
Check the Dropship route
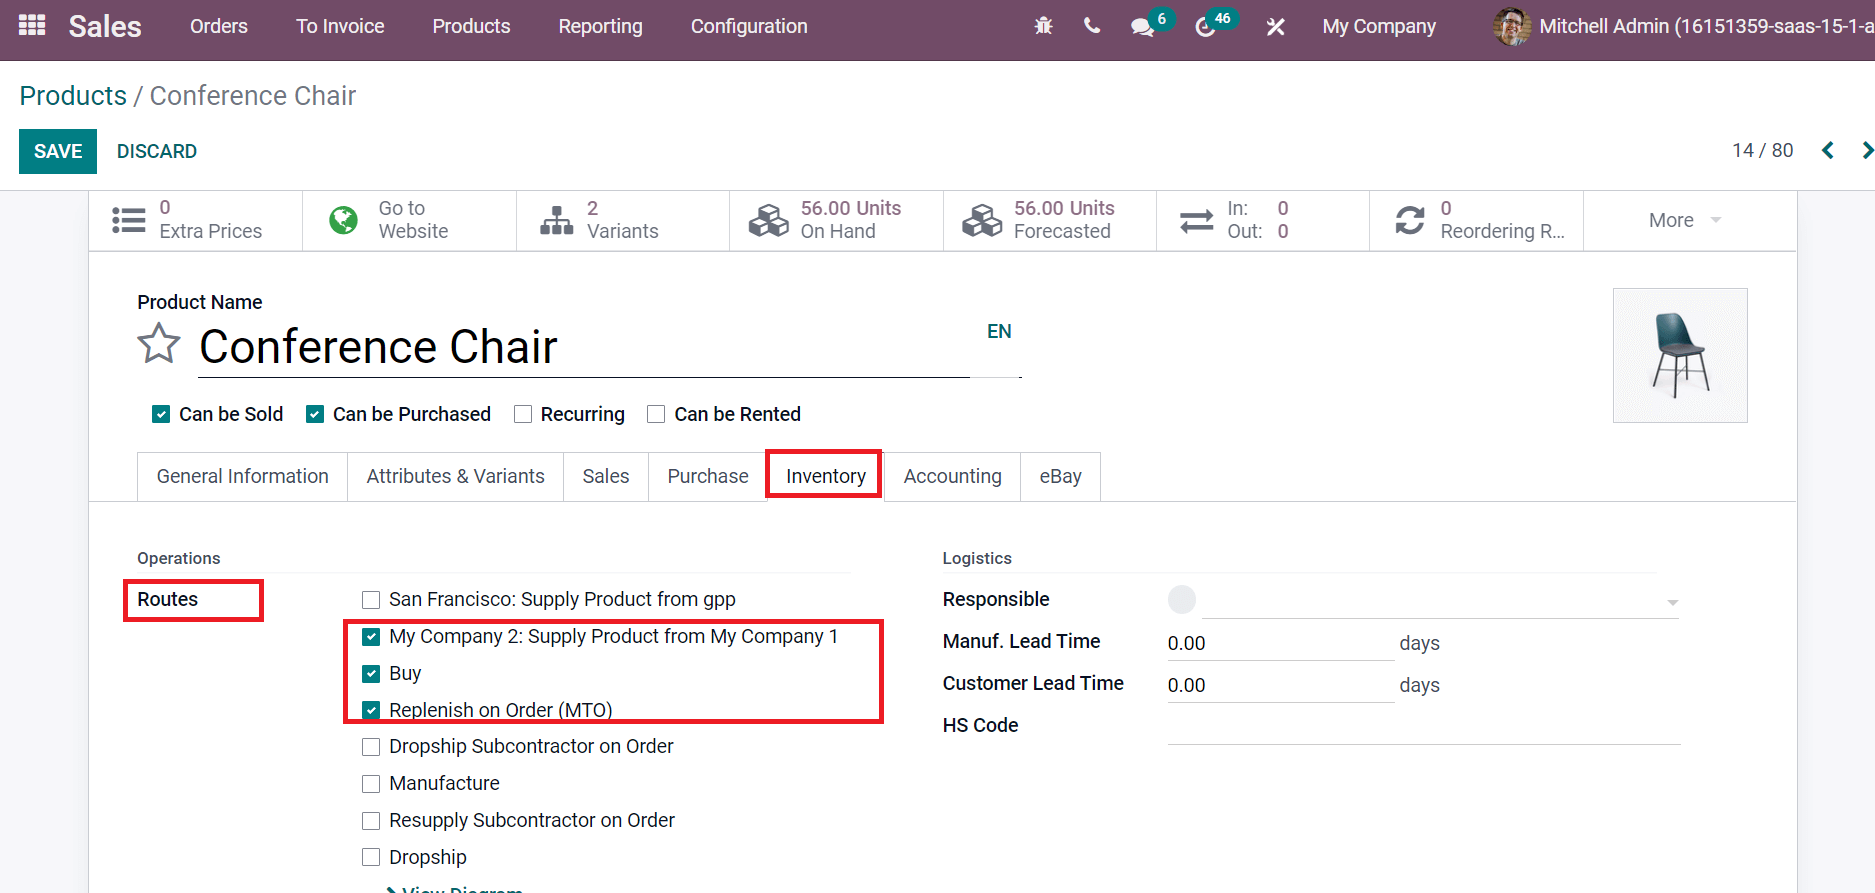371,858
